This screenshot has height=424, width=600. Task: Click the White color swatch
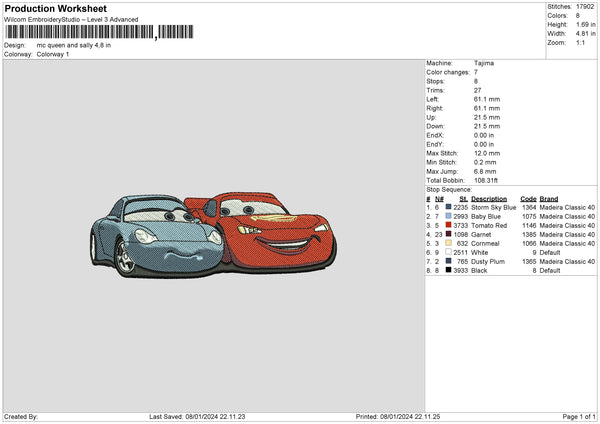(x=448, y=252)
